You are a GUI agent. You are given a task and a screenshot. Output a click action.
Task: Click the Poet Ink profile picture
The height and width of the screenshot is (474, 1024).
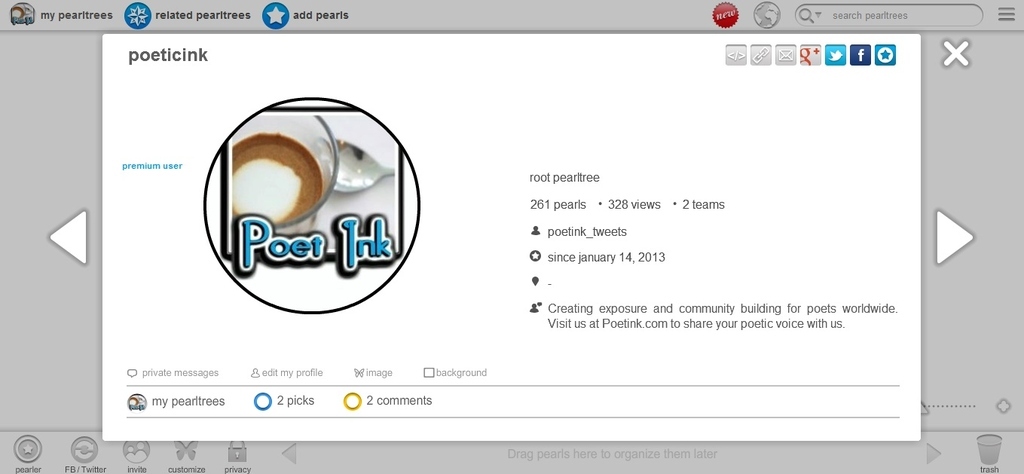coord(312,205)
